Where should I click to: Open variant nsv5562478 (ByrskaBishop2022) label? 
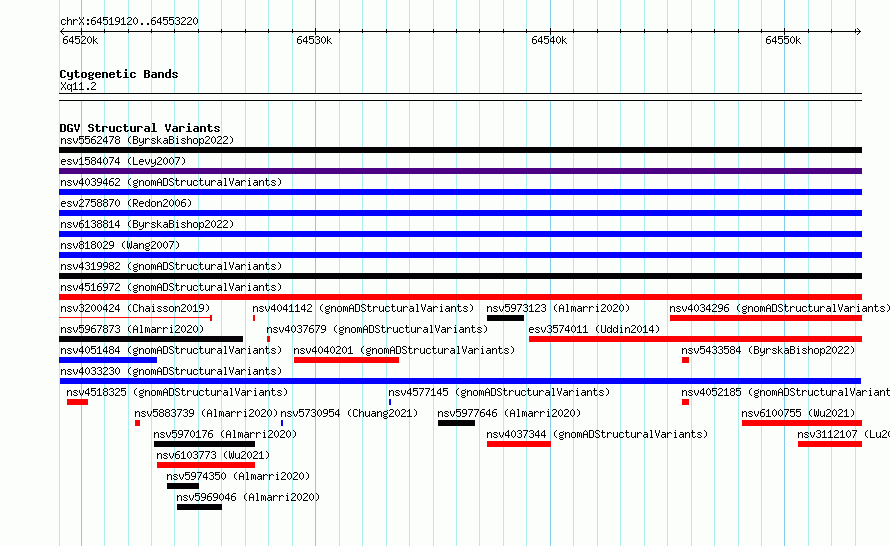[147, 140]
